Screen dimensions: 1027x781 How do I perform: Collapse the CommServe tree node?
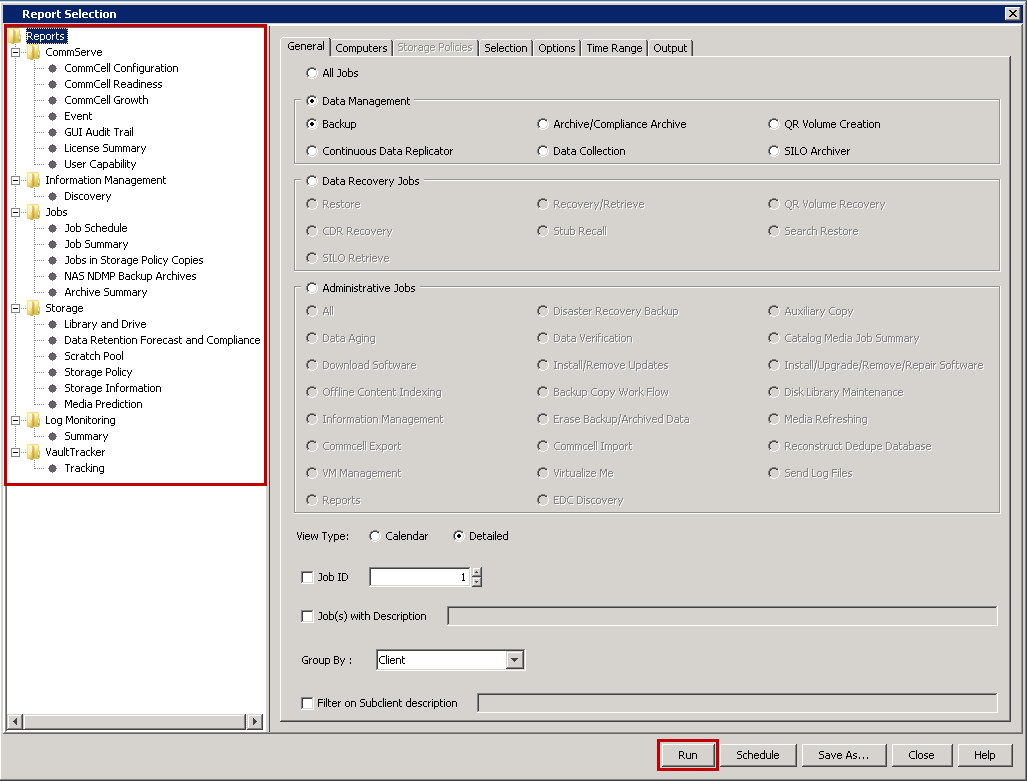click(15, 52)
